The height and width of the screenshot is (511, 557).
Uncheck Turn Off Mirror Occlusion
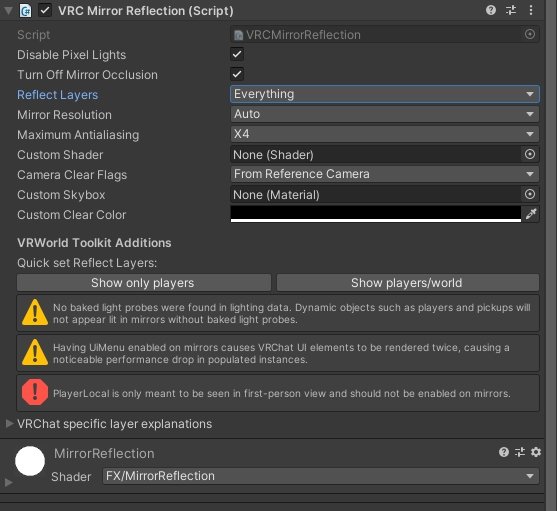(x=237, y=74)
